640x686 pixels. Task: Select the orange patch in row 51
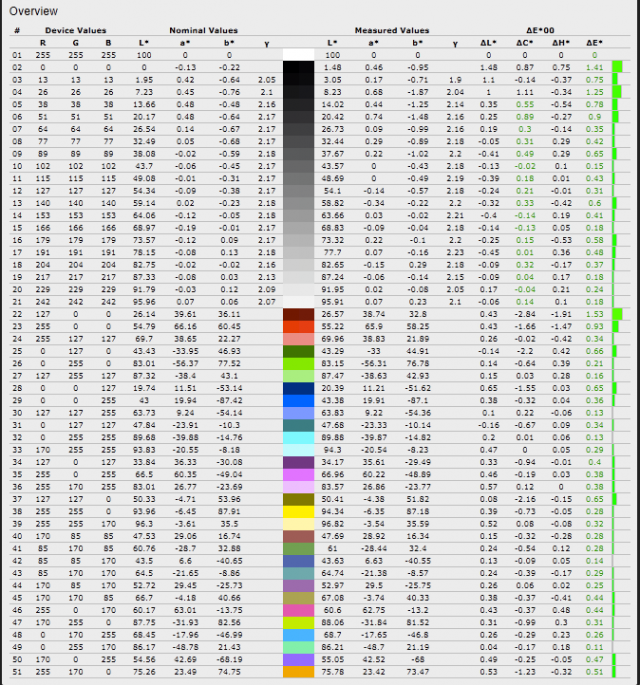(298, 672)
